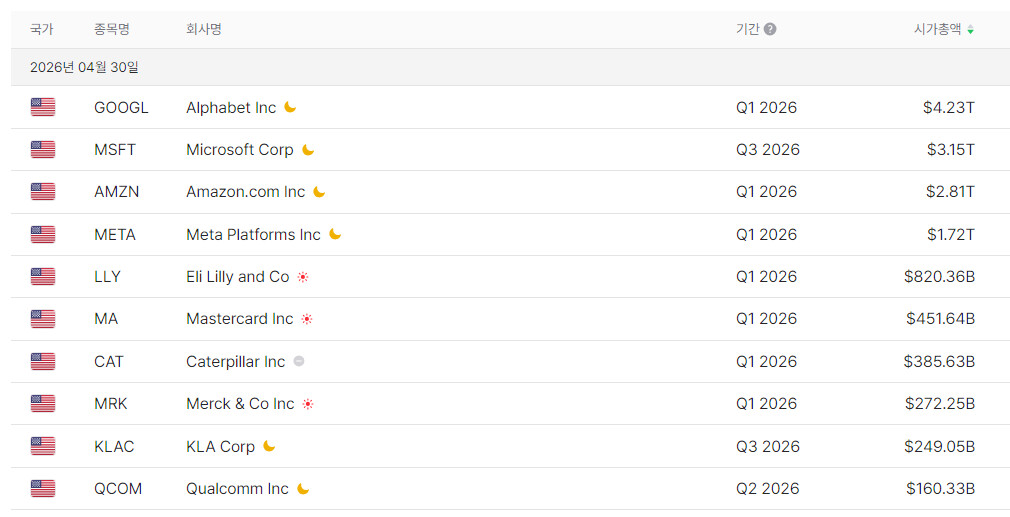Click the sun icon beside Mastercard Inc

point(307,319)
